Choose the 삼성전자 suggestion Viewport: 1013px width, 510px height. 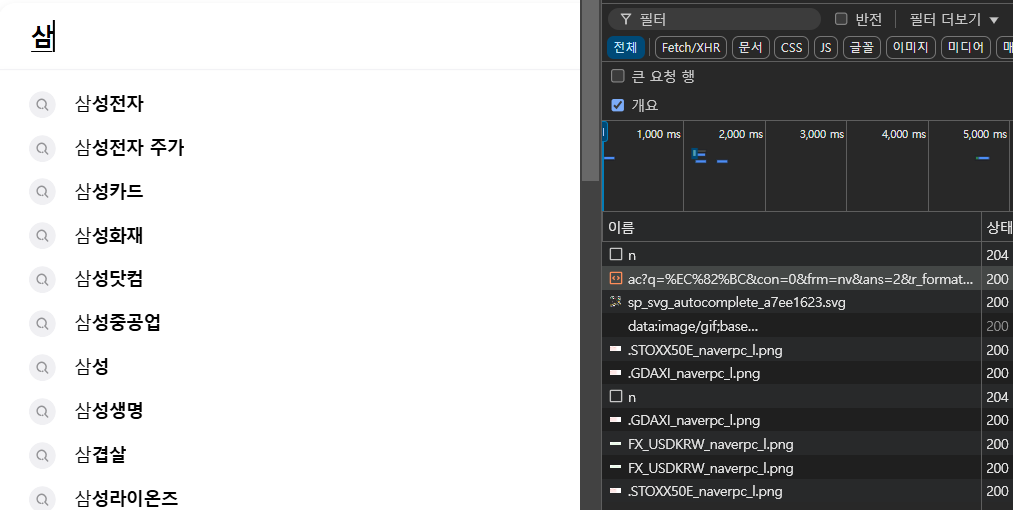coord(109,104)
